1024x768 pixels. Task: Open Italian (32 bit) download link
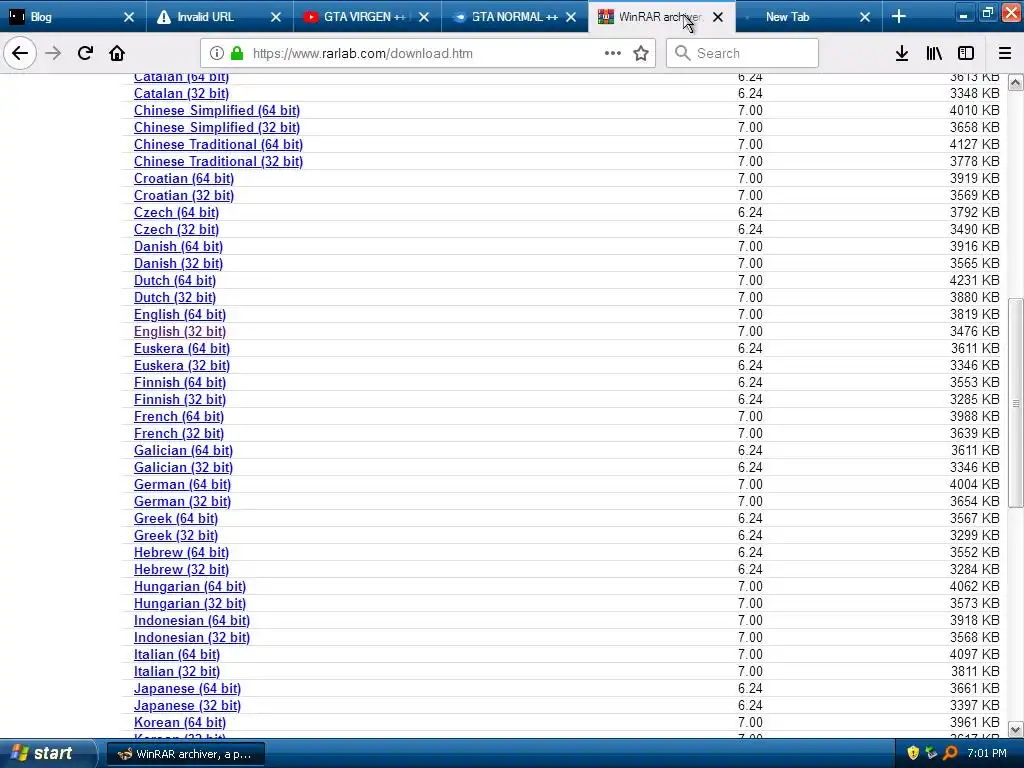click(177, 671)
